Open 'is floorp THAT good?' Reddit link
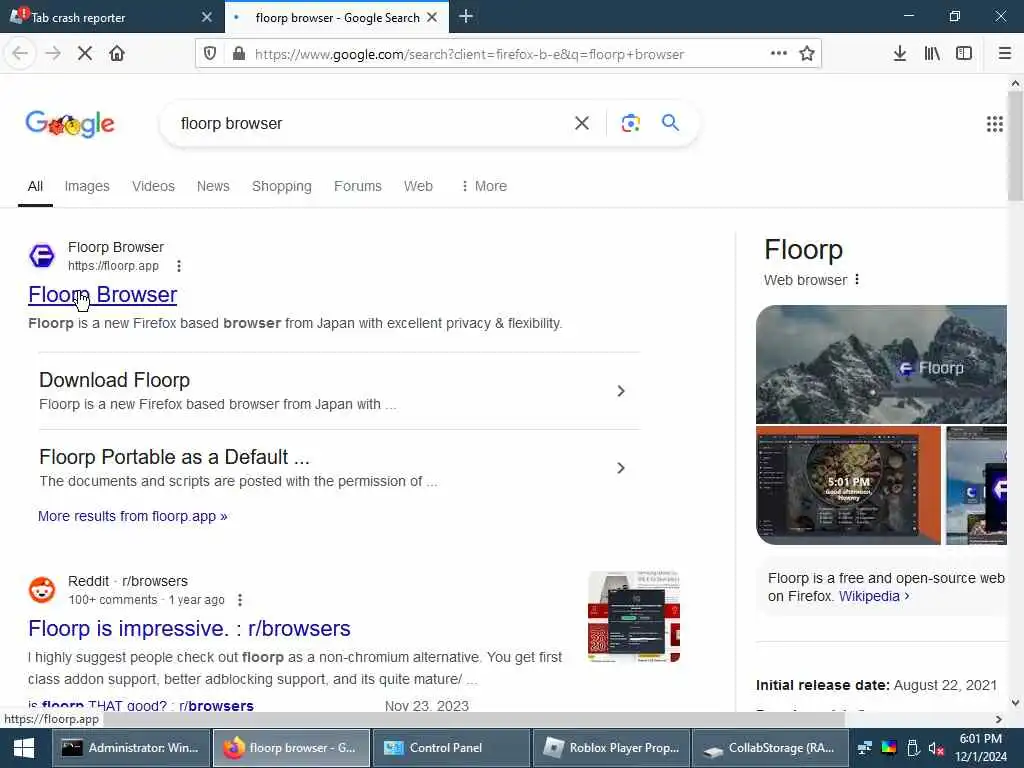1024x768 pixels. click(x=141, y=705)
